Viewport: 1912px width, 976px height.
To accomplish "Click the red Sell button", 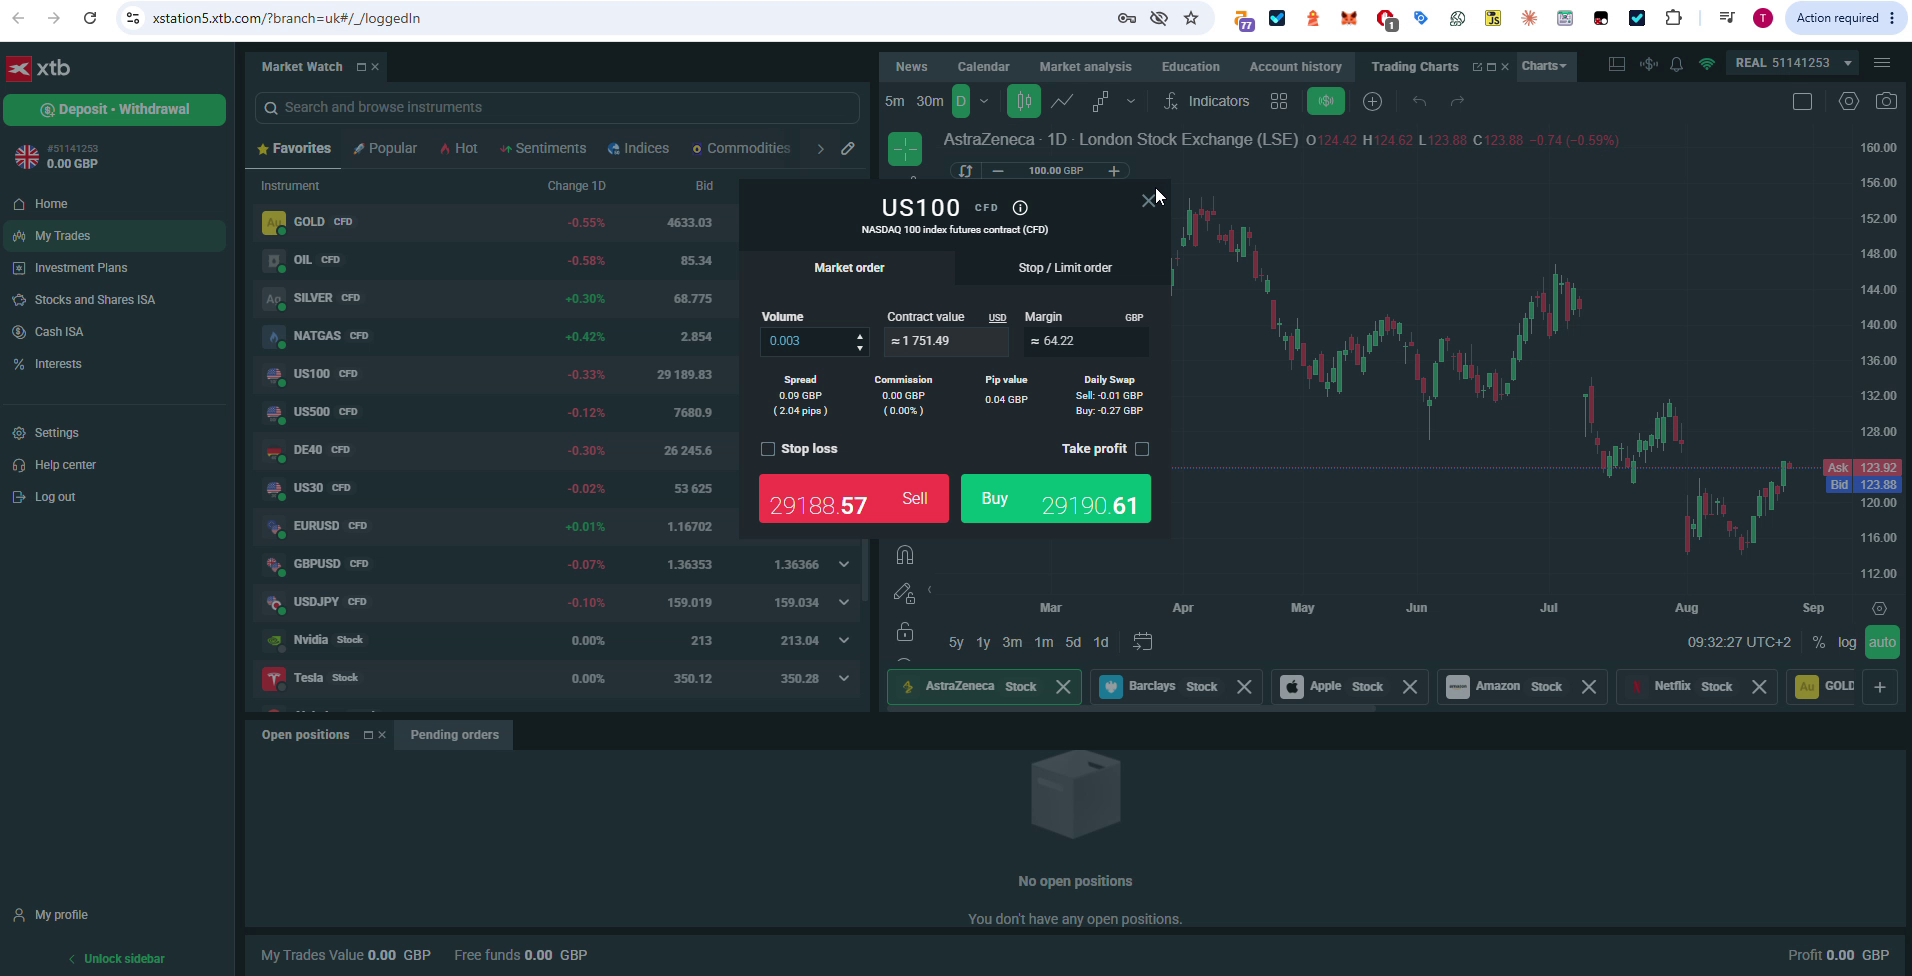I will [x=854, y=499].
